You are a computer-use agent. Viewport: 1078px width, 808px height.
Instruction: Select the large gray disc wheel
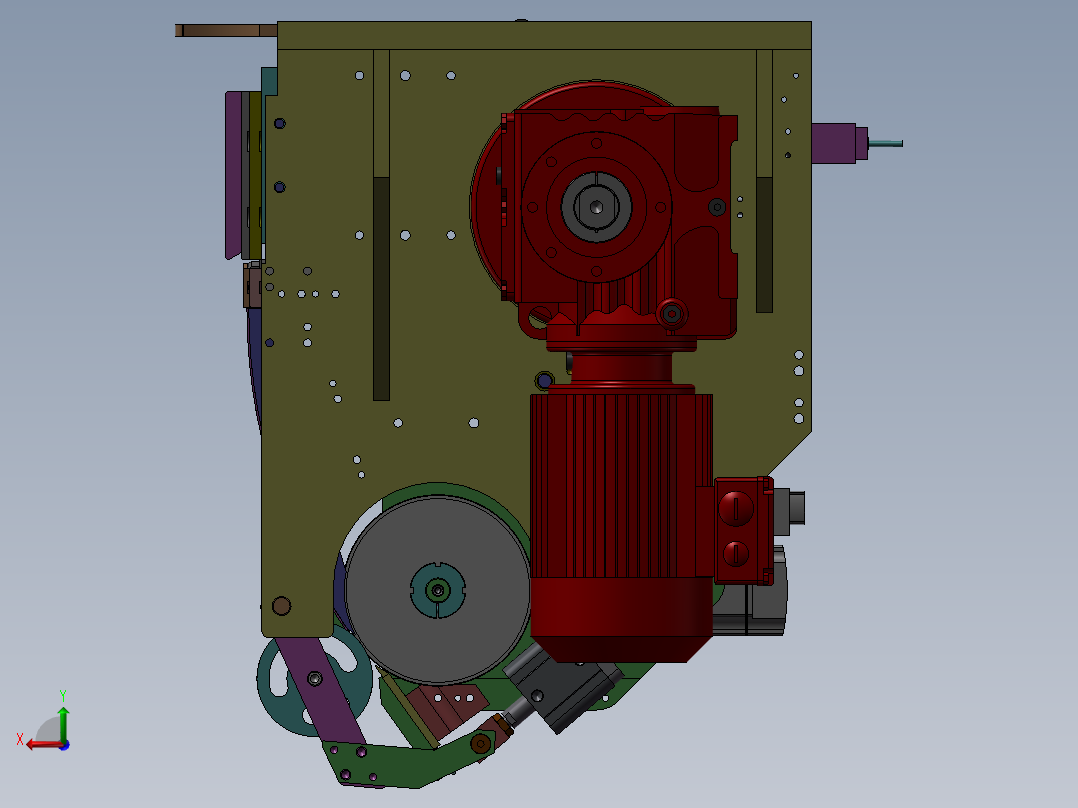pos(438,590)
